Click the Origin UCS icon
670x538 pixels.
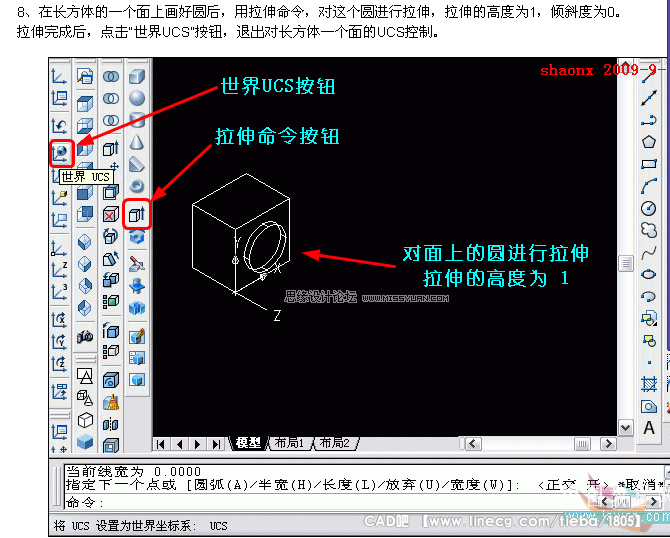point(59,248)
